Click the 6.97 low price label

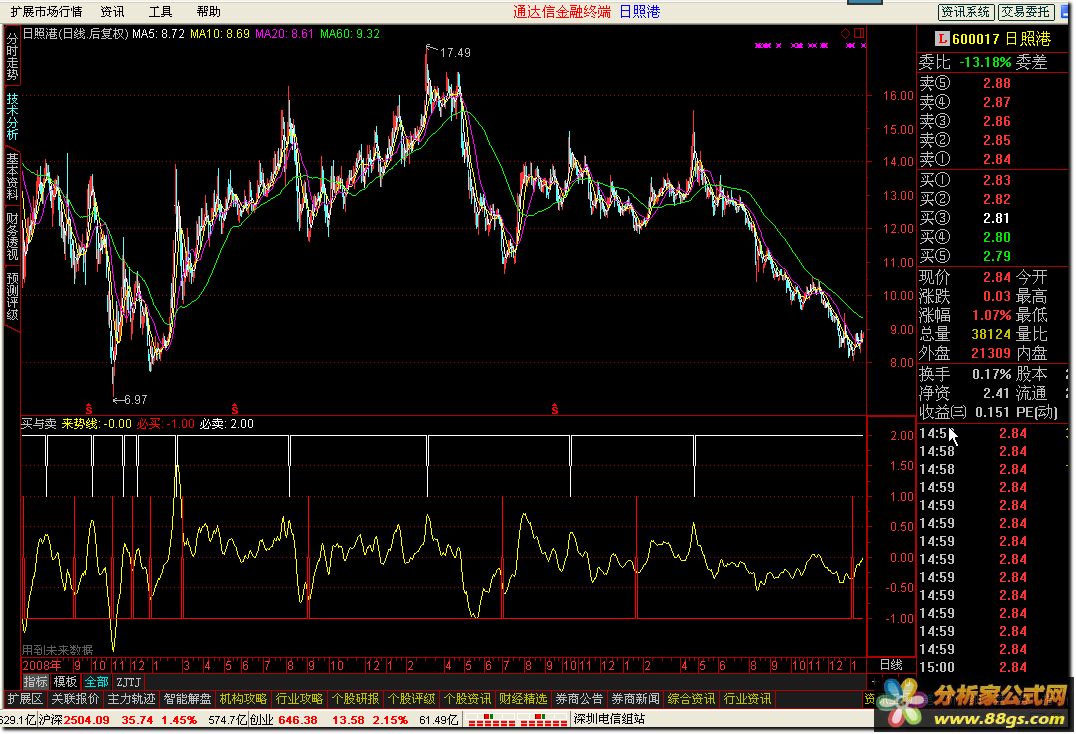click(136, 399)
